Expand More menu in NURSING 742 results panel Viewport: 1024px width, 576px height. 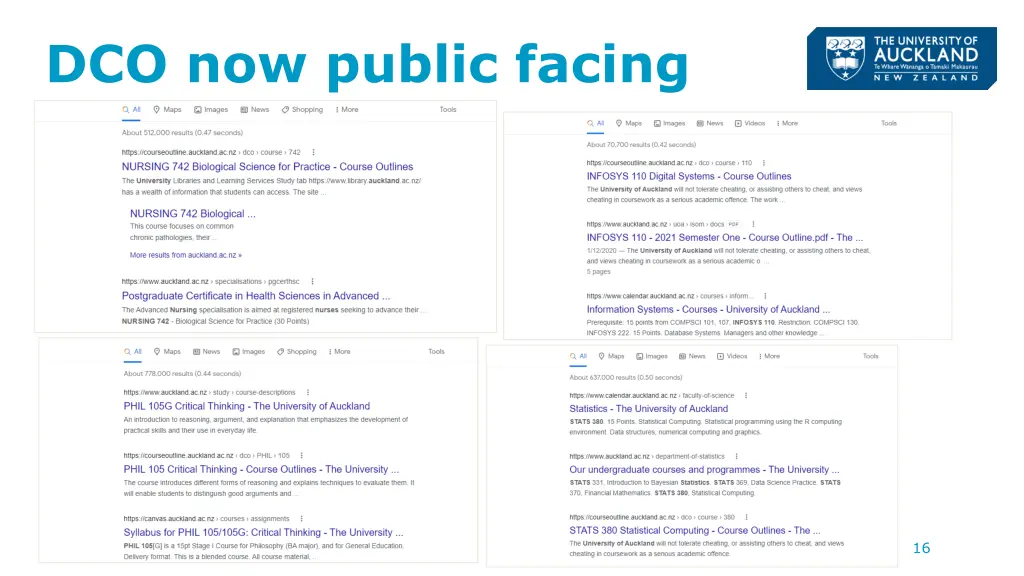click(347, 110)
